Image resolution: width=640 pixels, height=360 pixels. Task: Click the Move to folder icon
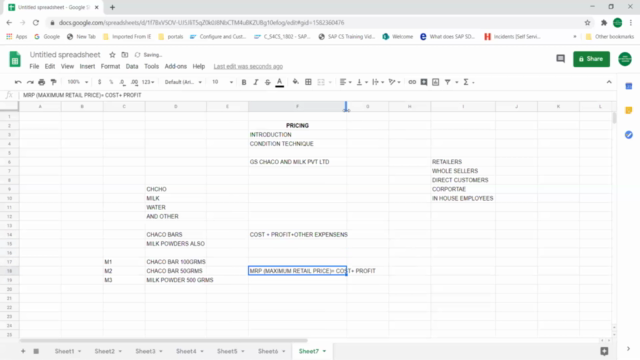tap(124, 55)
